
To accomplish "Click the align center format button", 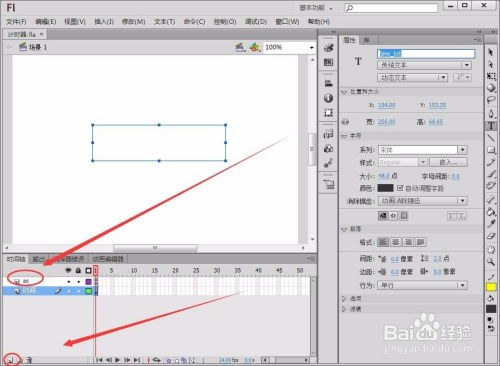I will click(x=396, y=242).
